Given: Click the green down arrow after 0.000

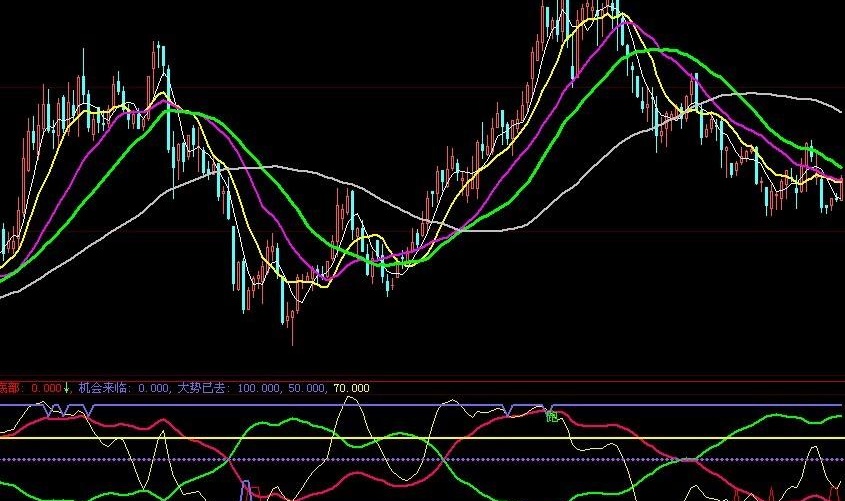Looking at the screenshot, I should coord(67,388).
